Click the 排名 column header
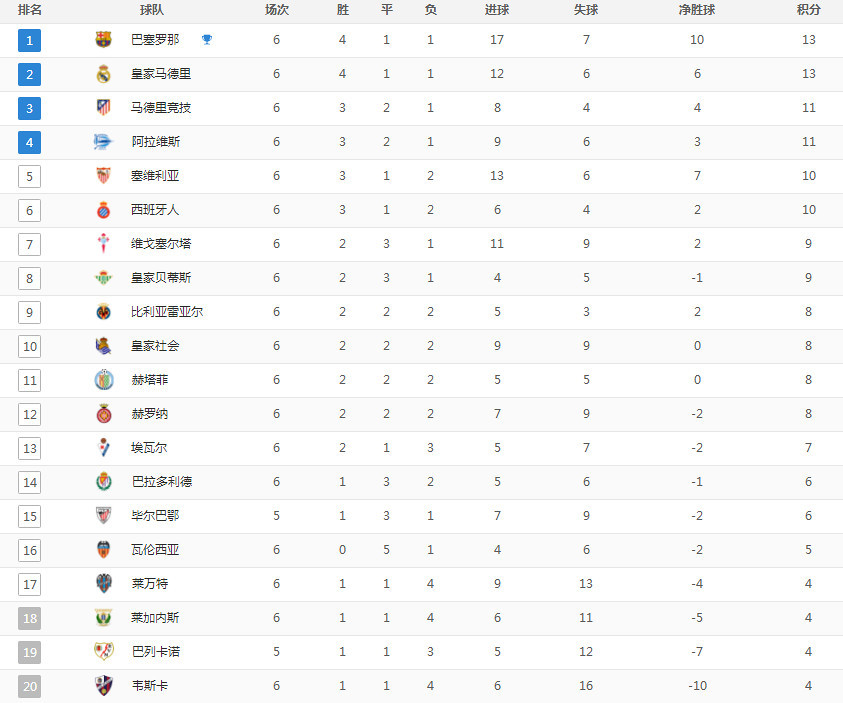 tap(30, 10)
